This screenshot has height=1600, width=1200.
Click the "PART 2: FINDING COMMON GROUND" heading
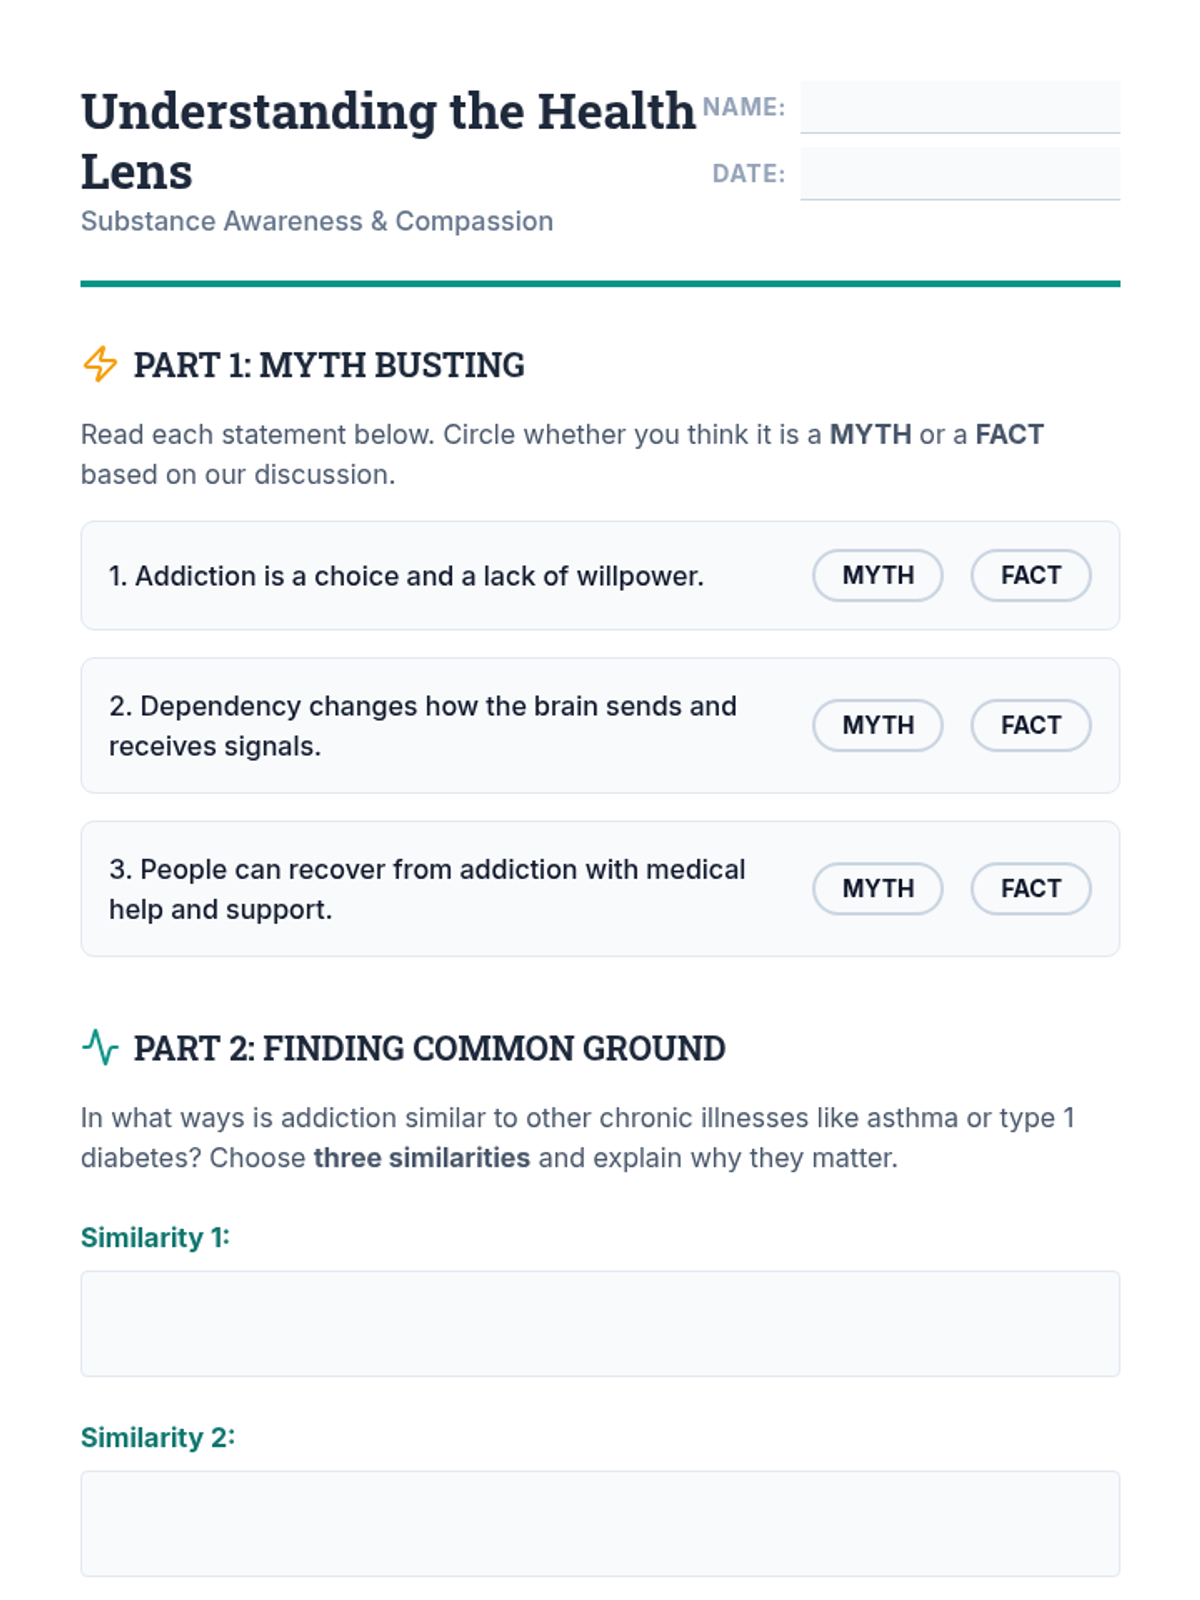429,1048
